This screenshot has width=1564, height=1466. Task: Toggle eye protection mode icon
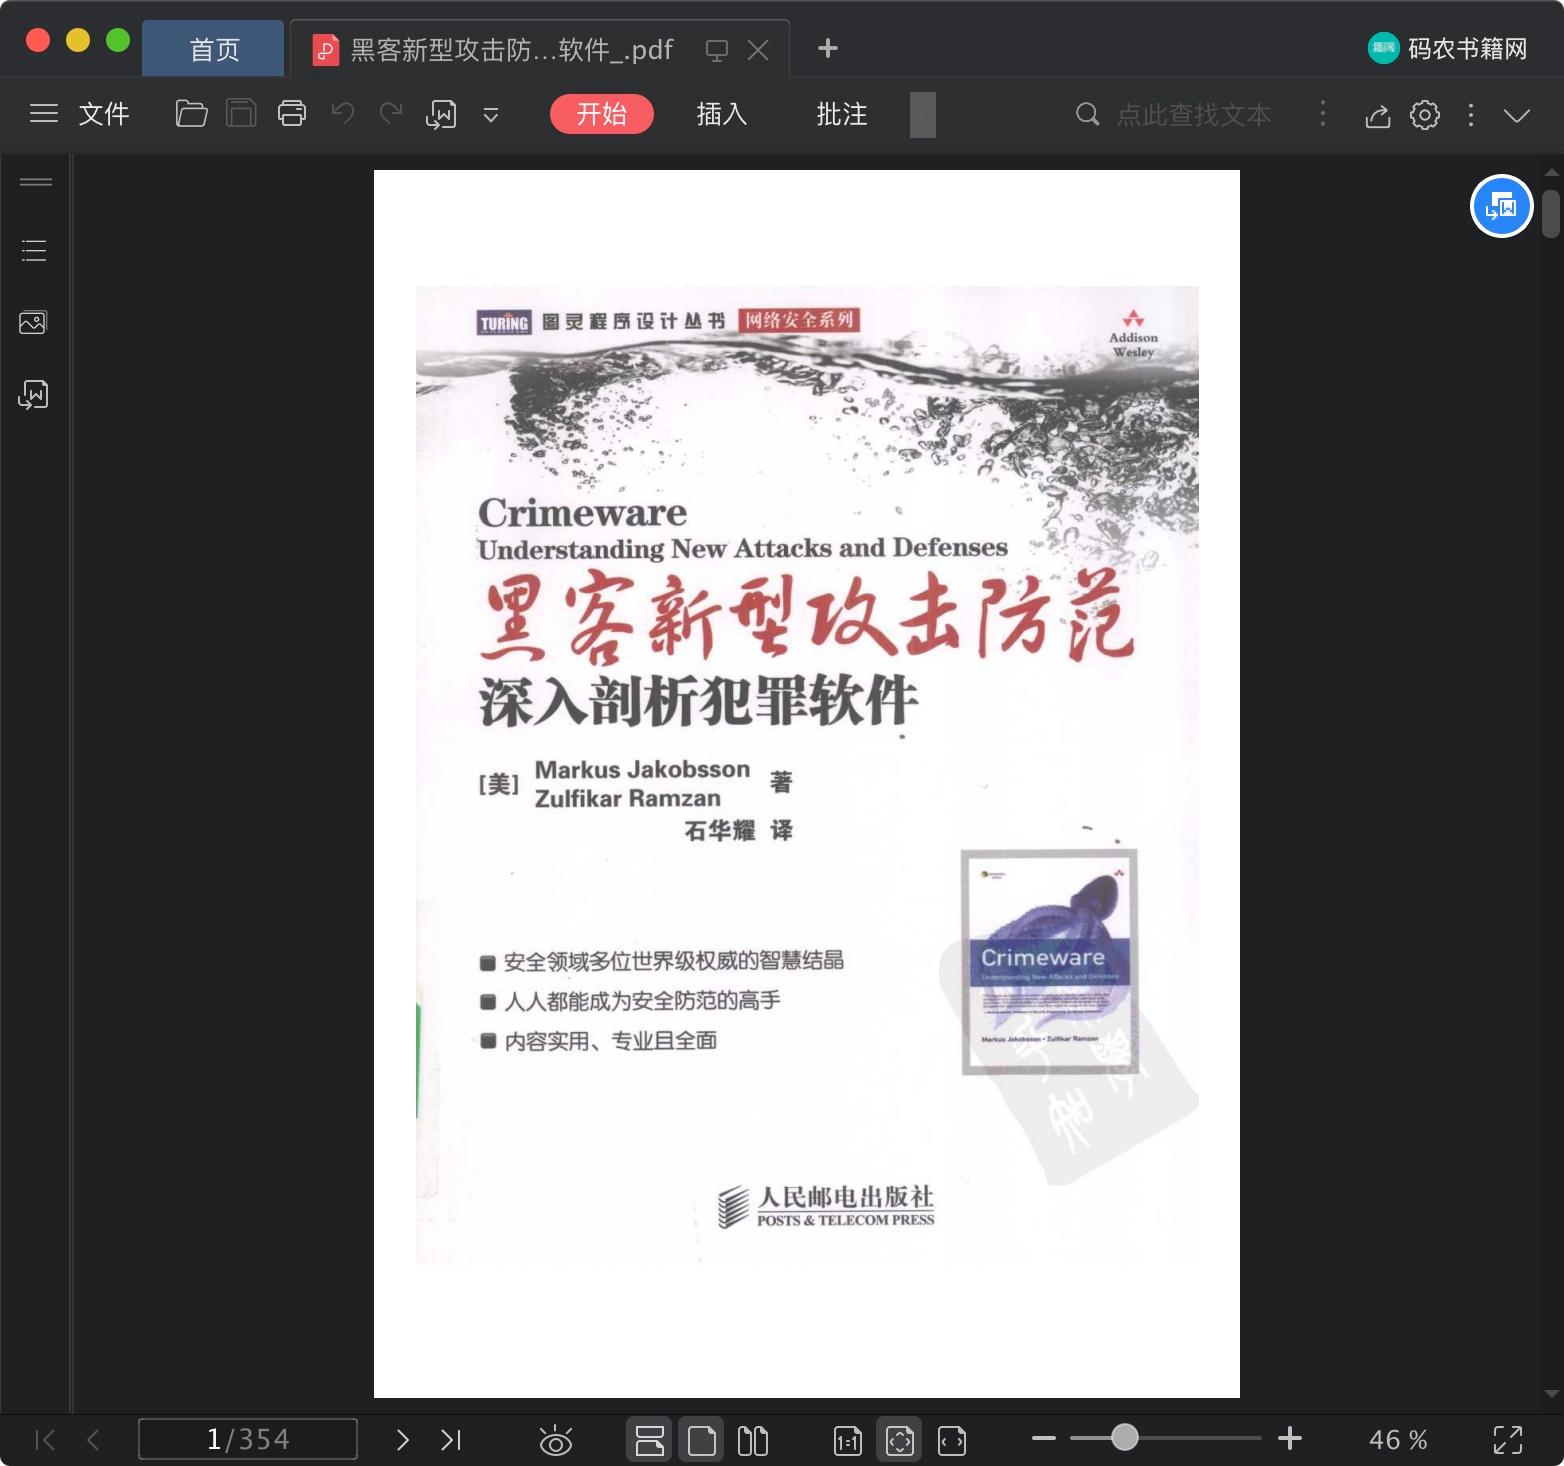[x=556, y=1440]
